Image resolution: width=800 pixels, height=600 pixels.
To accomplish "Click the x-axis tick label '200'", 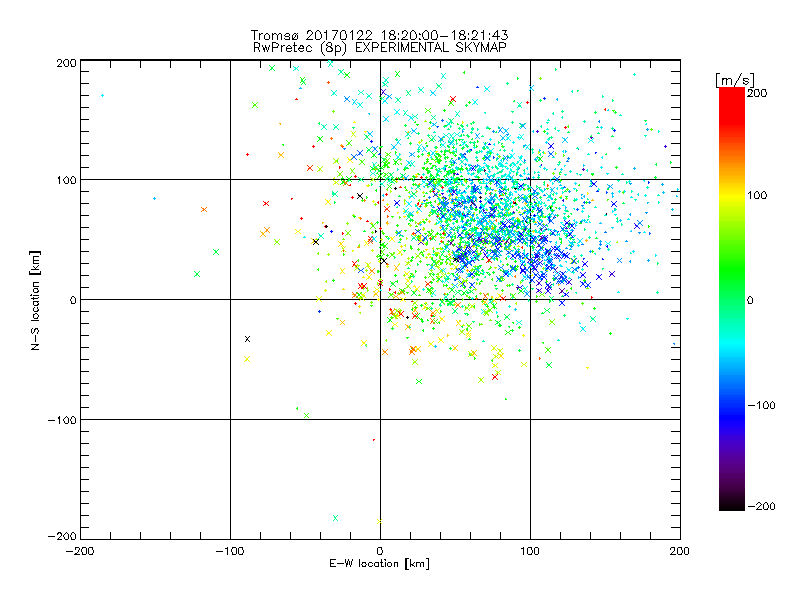I will point(680,551).
